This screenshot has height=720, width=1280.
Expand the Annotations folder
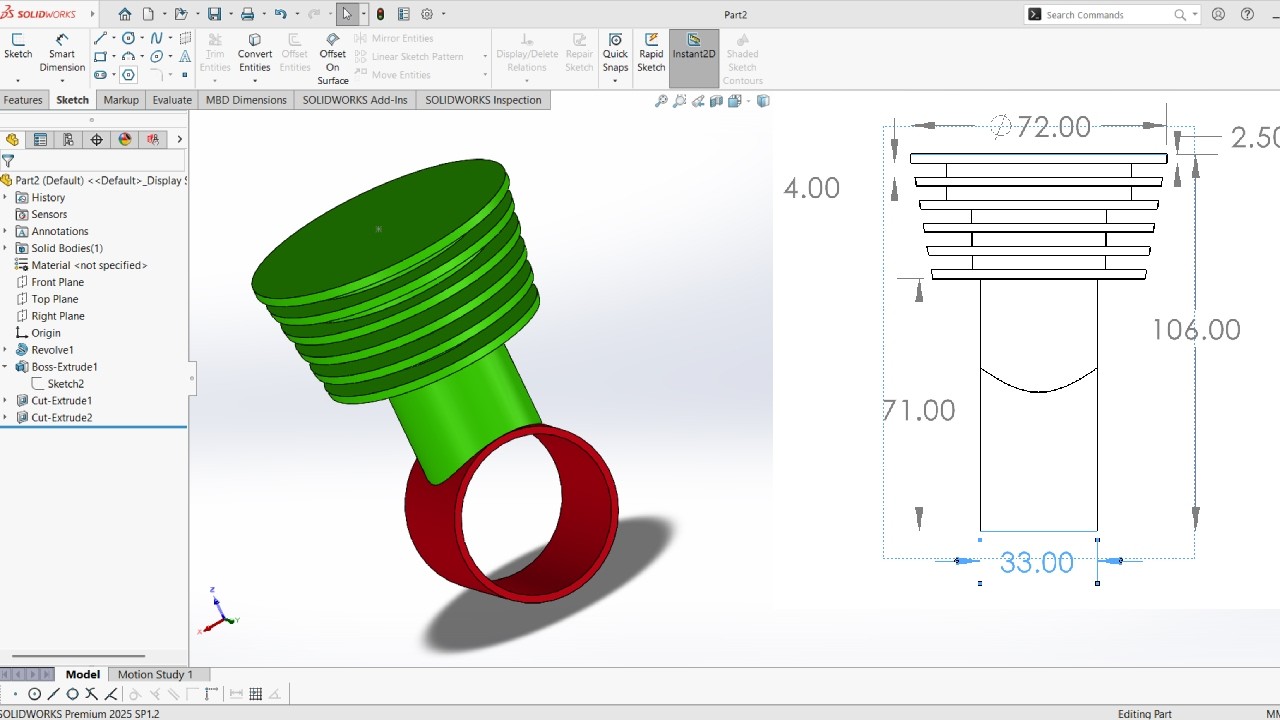click(x=5, y=231)
